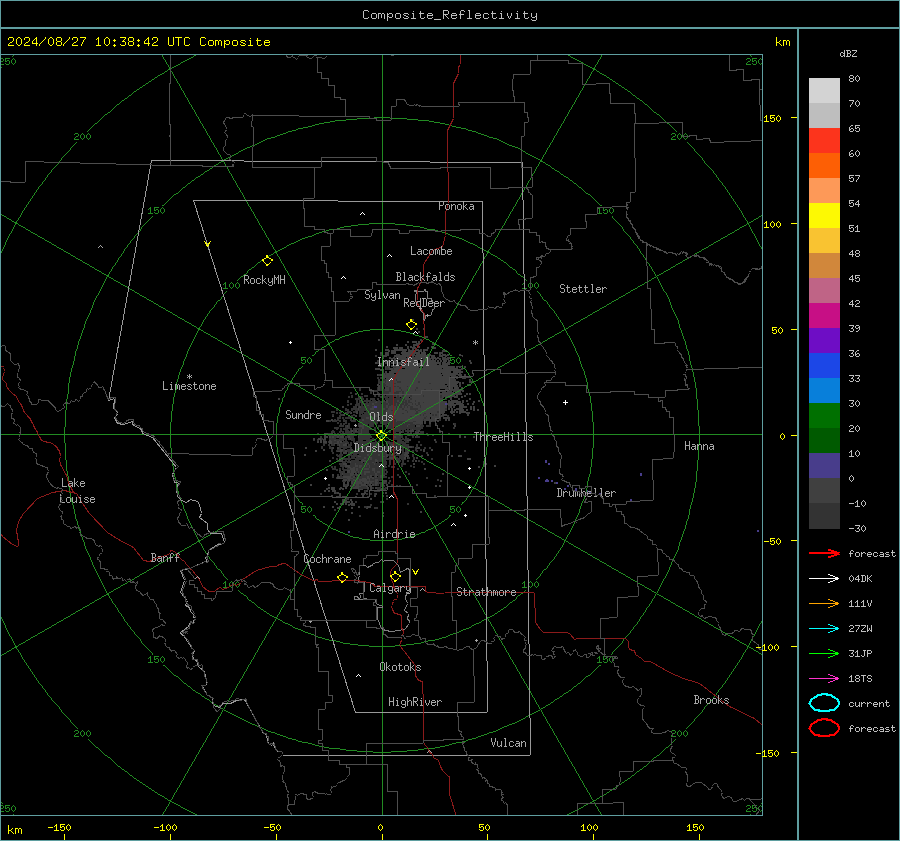This screenshot has height=841, width=900.
Task: Click the Lake Louise label
Action: (77, 491)
